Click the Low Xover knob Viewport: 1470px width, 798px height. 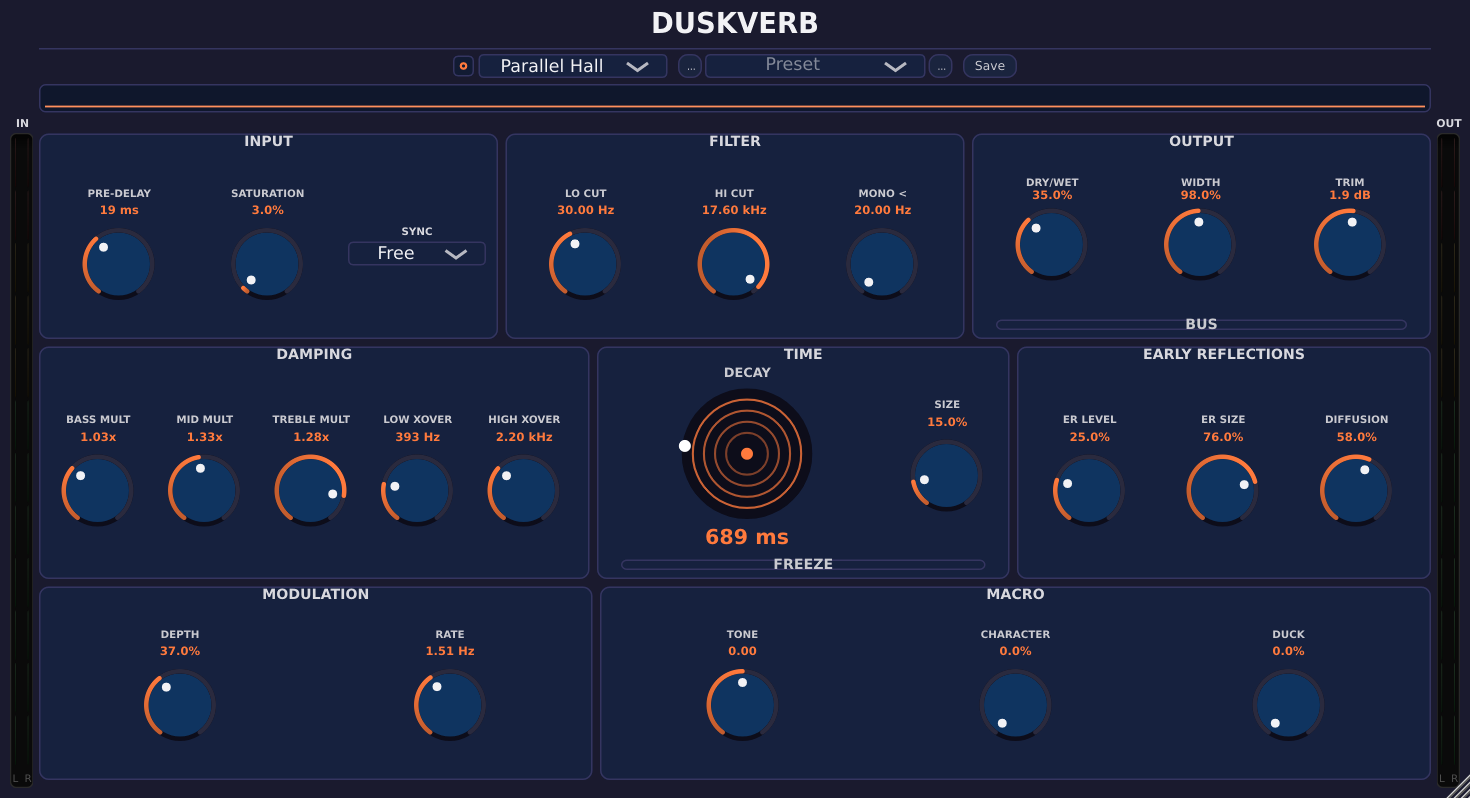[417, 490]
